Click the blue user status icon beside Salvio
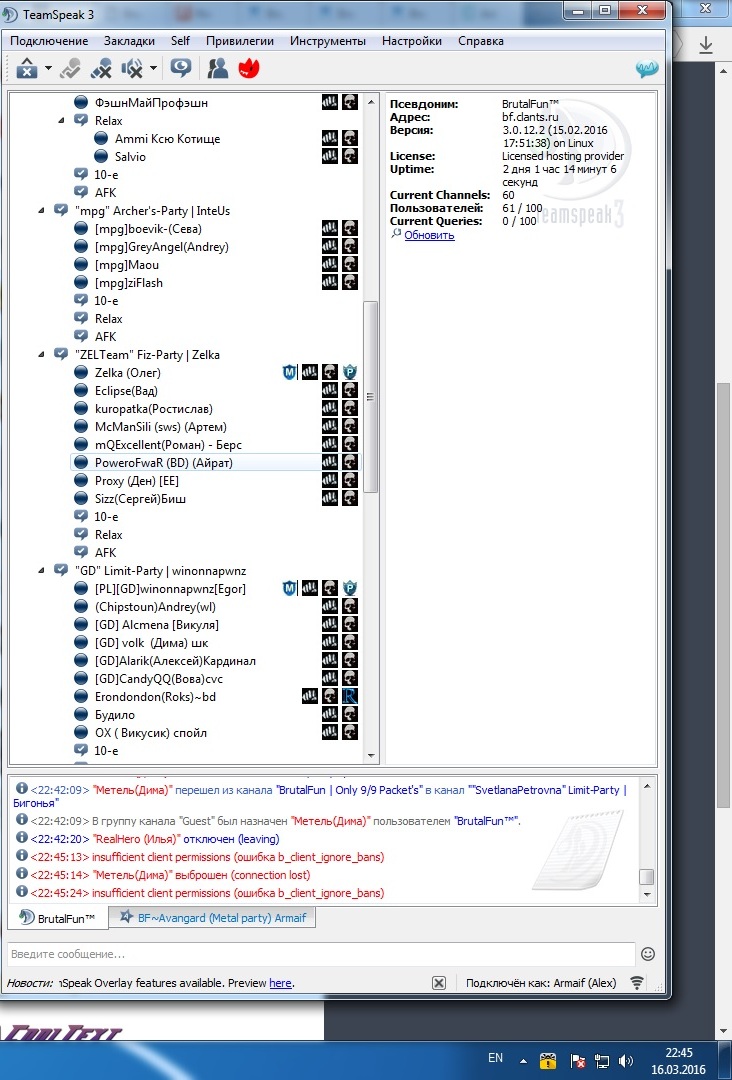This screenshot has height=1080, width=732. point(101,156)
